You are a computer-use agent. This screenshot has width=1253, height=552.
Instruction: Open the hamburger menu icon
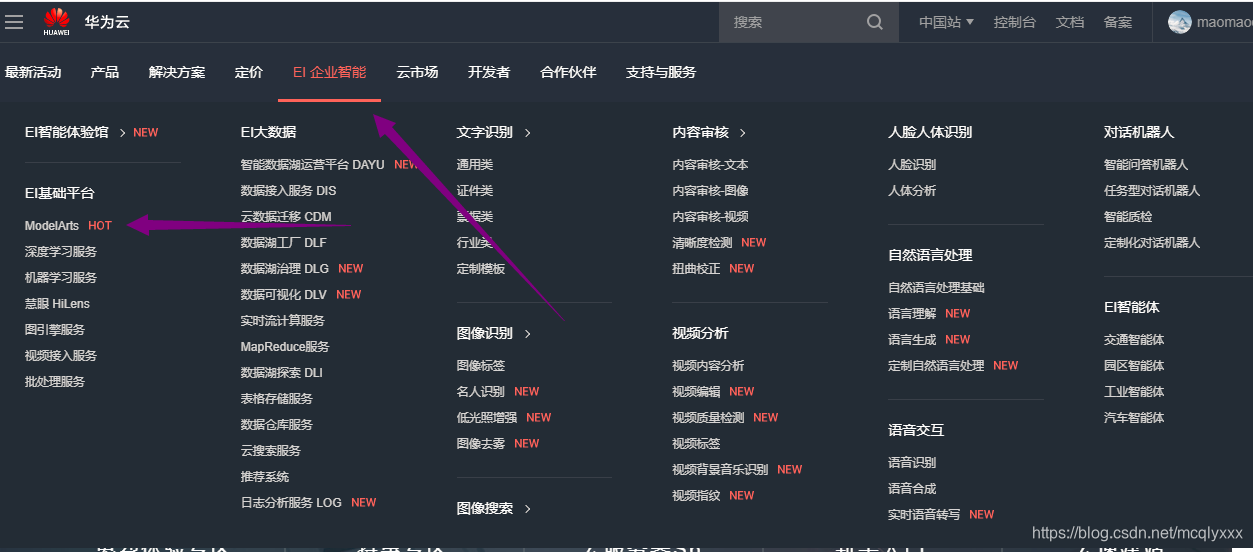click(14, 22)
